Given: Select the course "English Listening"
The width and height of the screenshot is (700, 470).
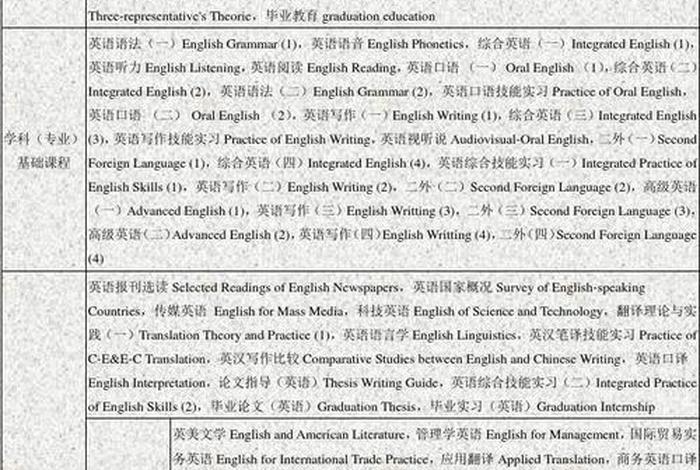Looking at the screenshot, I should point(193,68).
